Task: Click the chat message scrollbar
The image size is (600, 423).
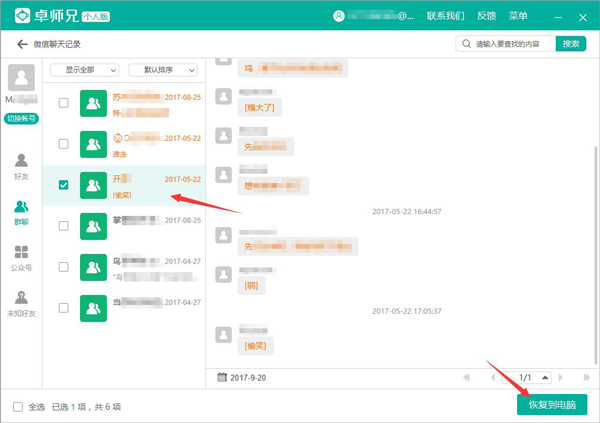Action: coord(595,255)
